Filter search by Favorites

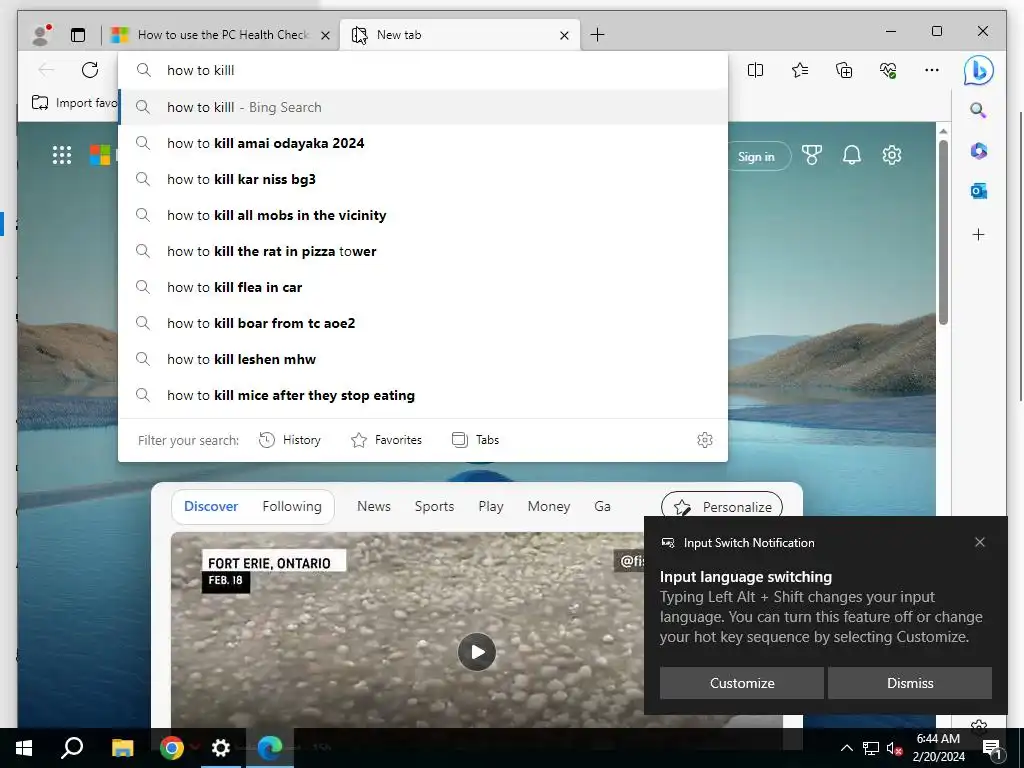pos(387,440)
